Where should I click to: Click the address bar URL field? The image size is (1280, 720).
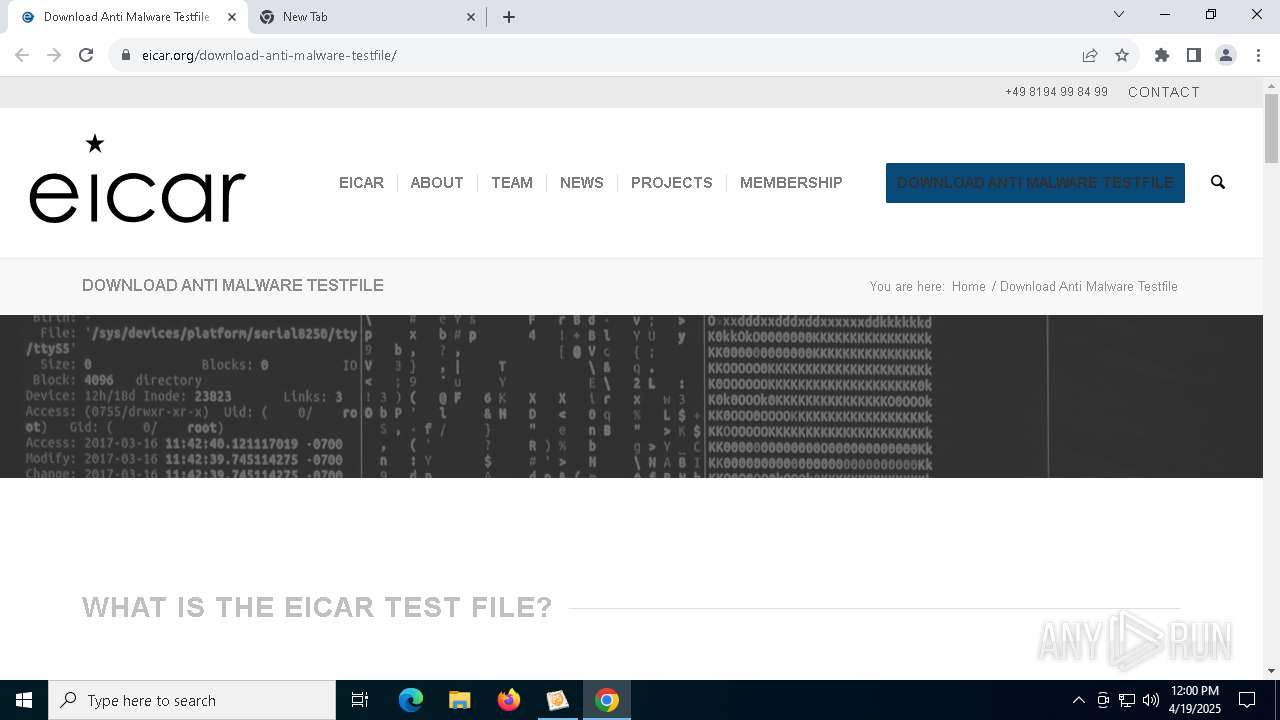[x=600, y=55]
